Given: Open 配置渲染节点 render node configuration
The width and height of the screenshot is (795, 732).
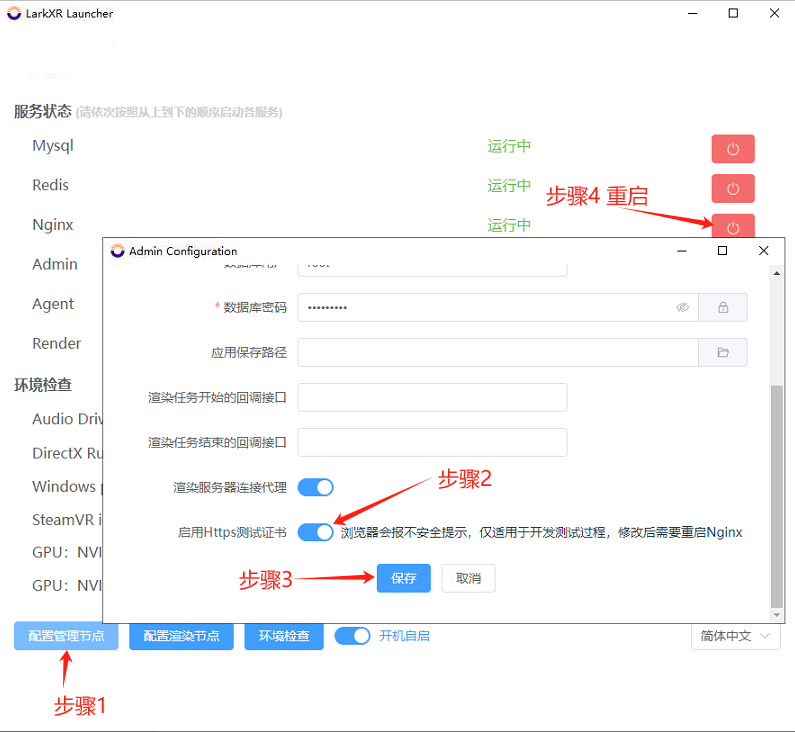Looking at the screenshot, I should pos(182,636).
